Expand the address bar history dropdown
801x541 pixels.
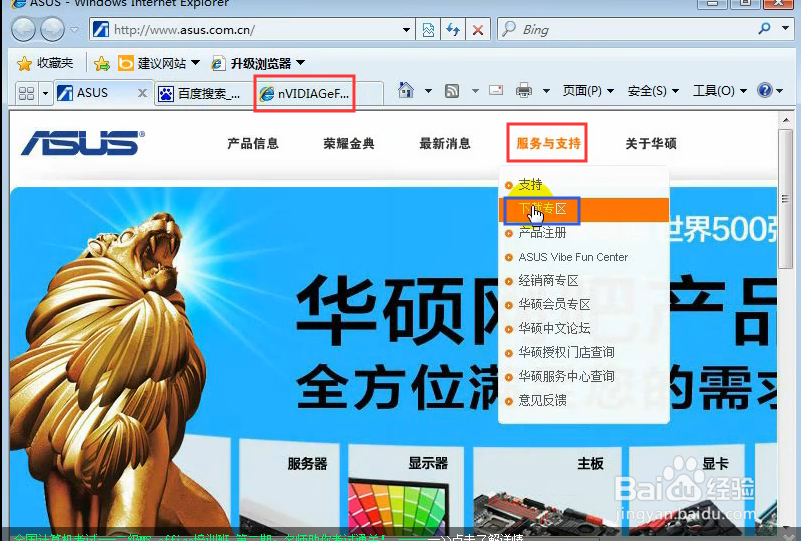tap(406, 30)
